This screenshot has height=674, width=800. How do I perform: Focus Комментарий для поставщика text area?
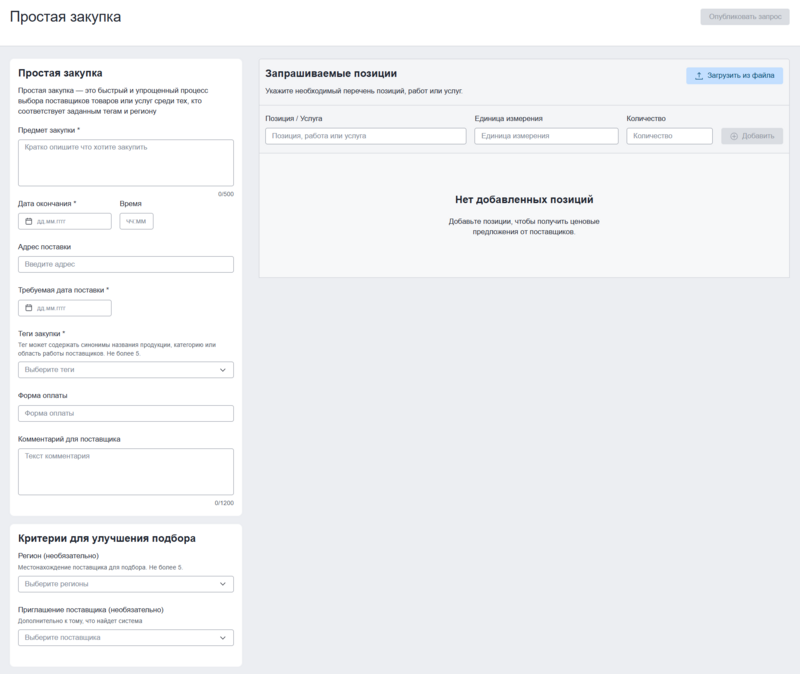pyautogui.click(x=126, y=471)
